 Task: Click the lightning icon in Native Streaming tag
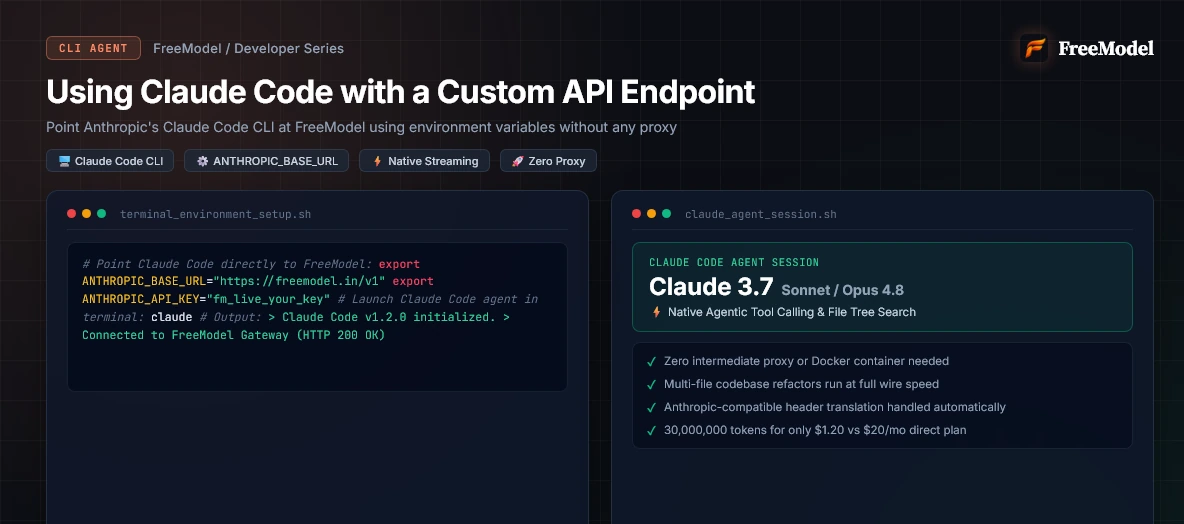point(378,161)
